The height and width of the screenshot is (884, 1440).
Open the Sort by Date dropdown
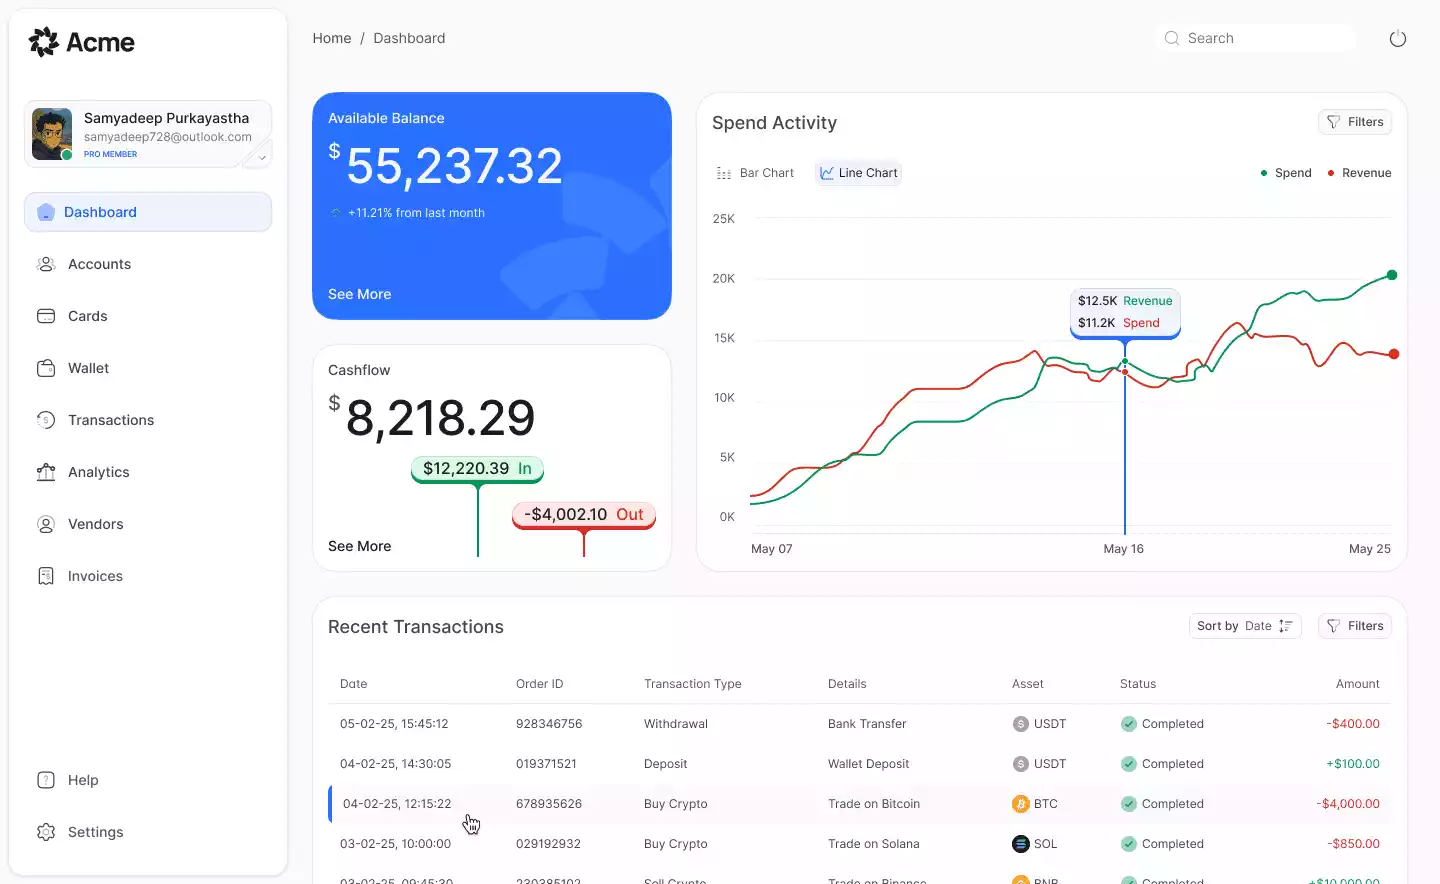click(x=1245, y=625)
